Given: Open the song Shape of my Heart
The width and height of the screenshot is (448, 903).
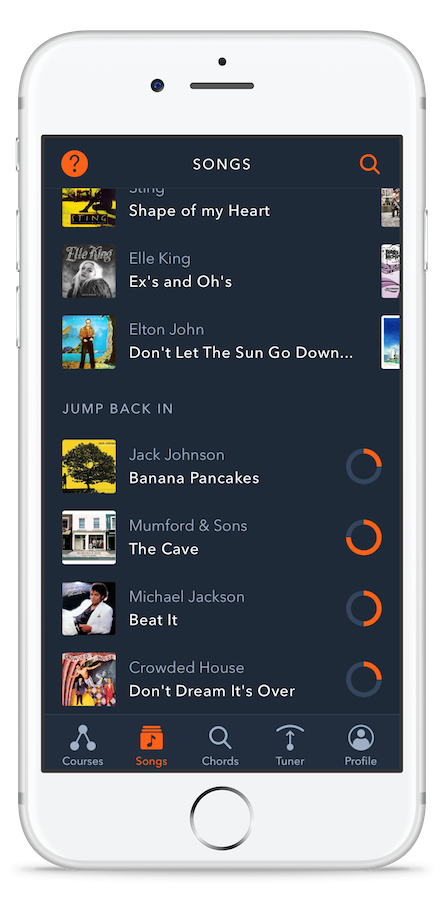Looking at the screenshot, I should point(199,211).
